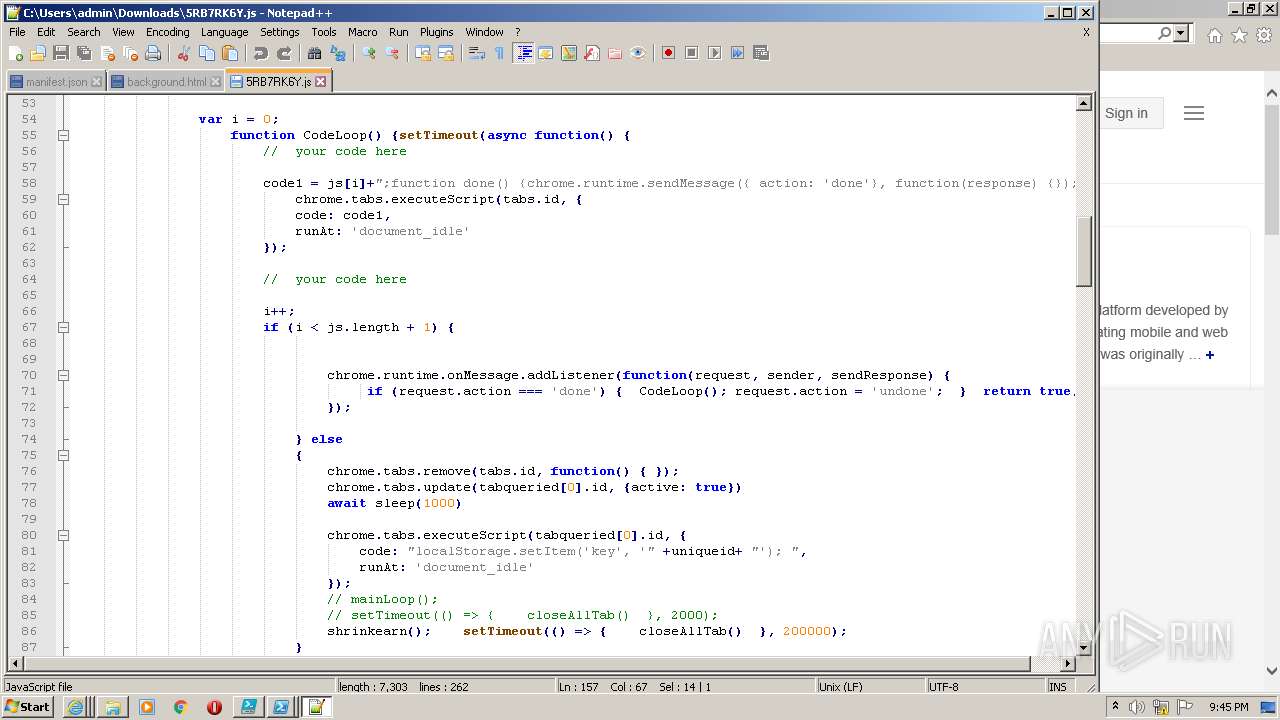Click the UTF-8 encoding status field

click(x=985, y=687)
